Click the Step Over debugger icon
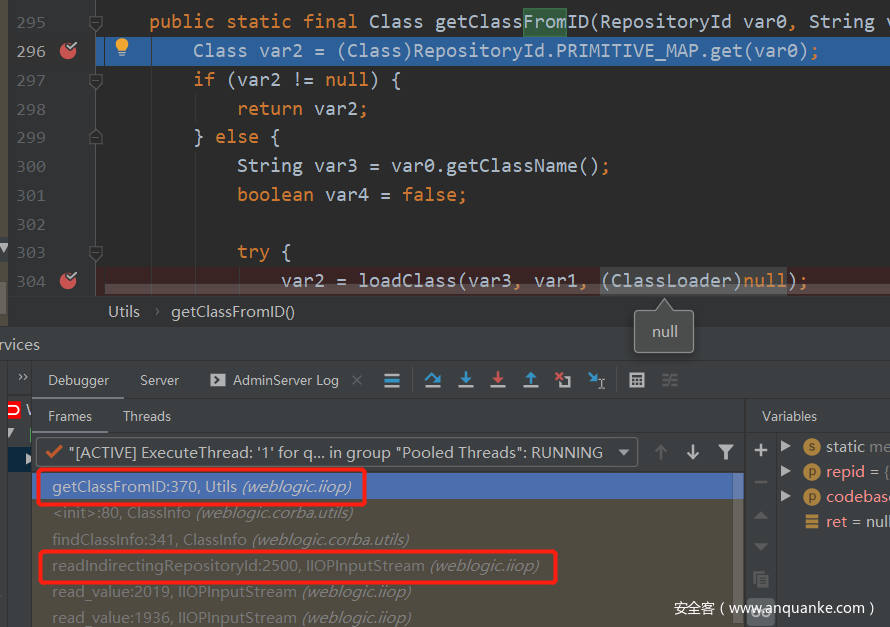890x627 pixels. point(433,380)
